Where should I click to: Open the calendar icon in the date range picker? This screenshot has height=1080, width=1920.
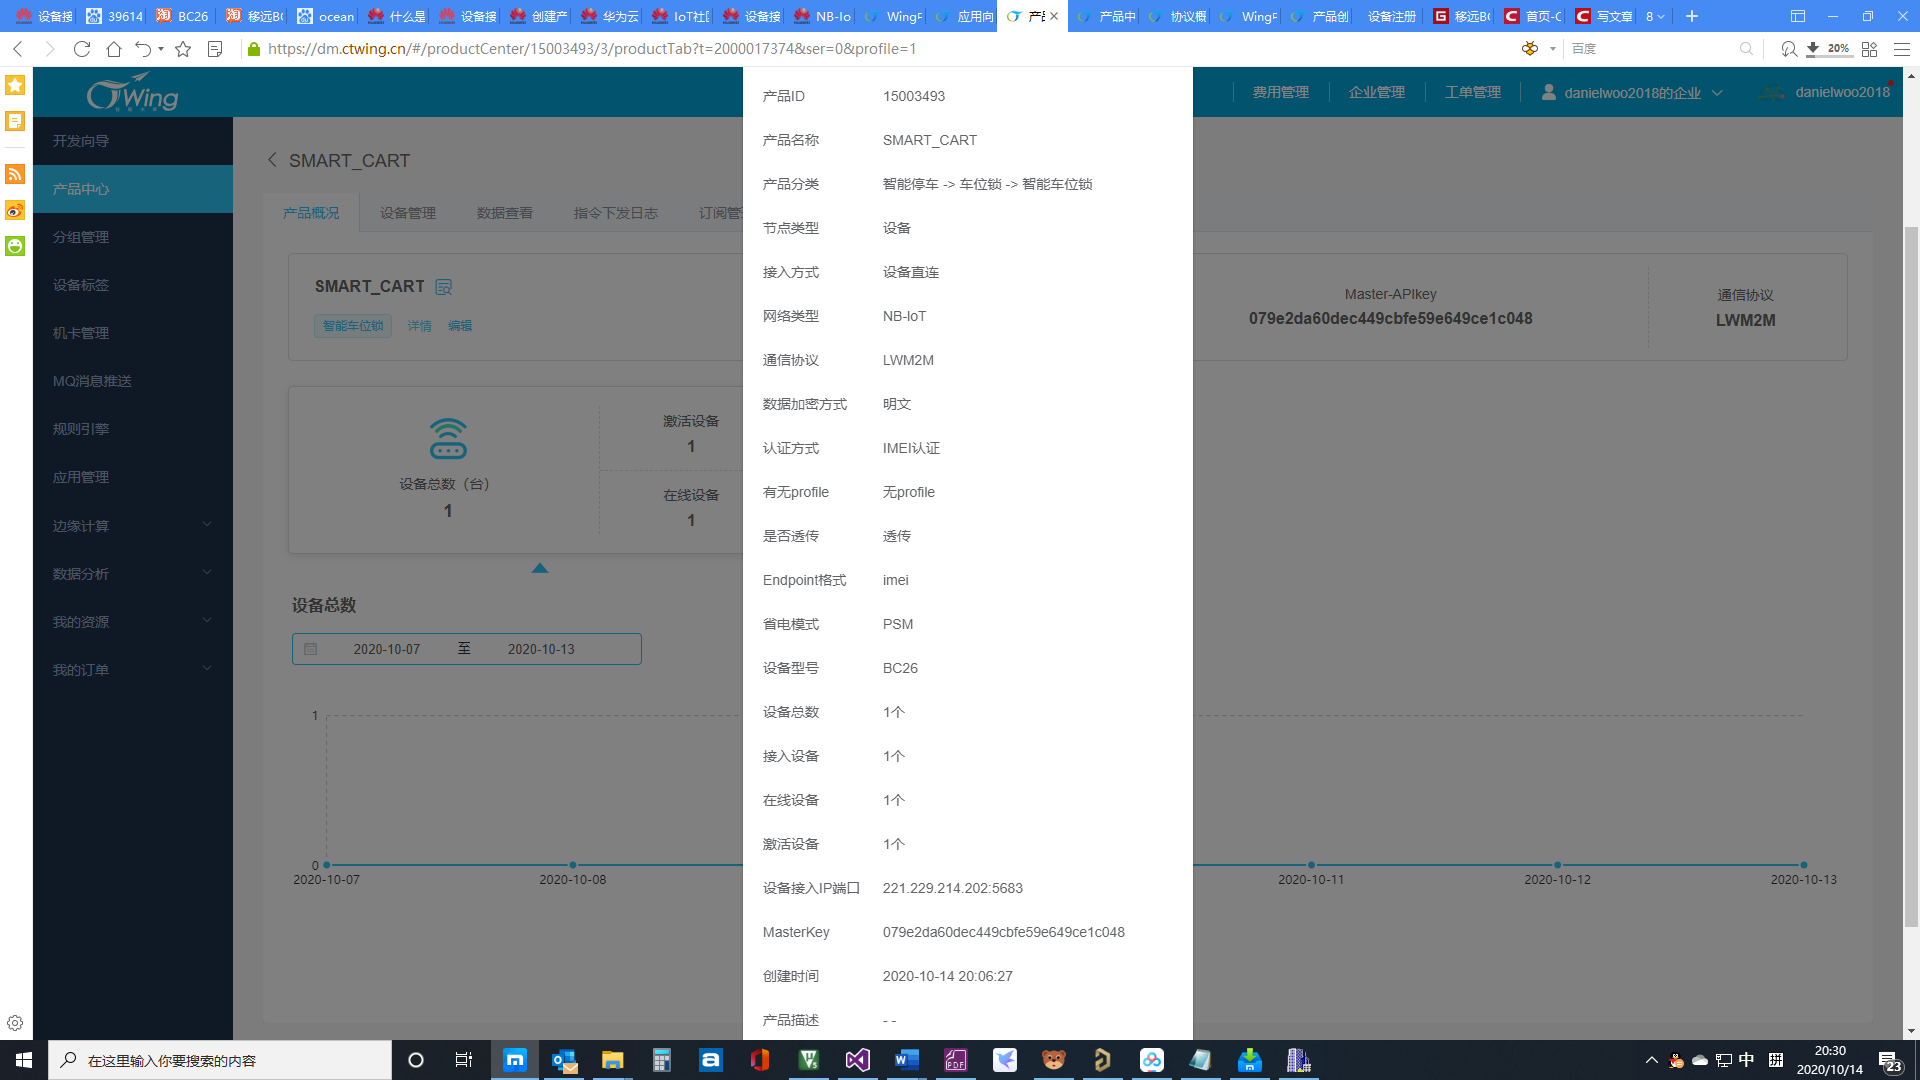[311, 648]
